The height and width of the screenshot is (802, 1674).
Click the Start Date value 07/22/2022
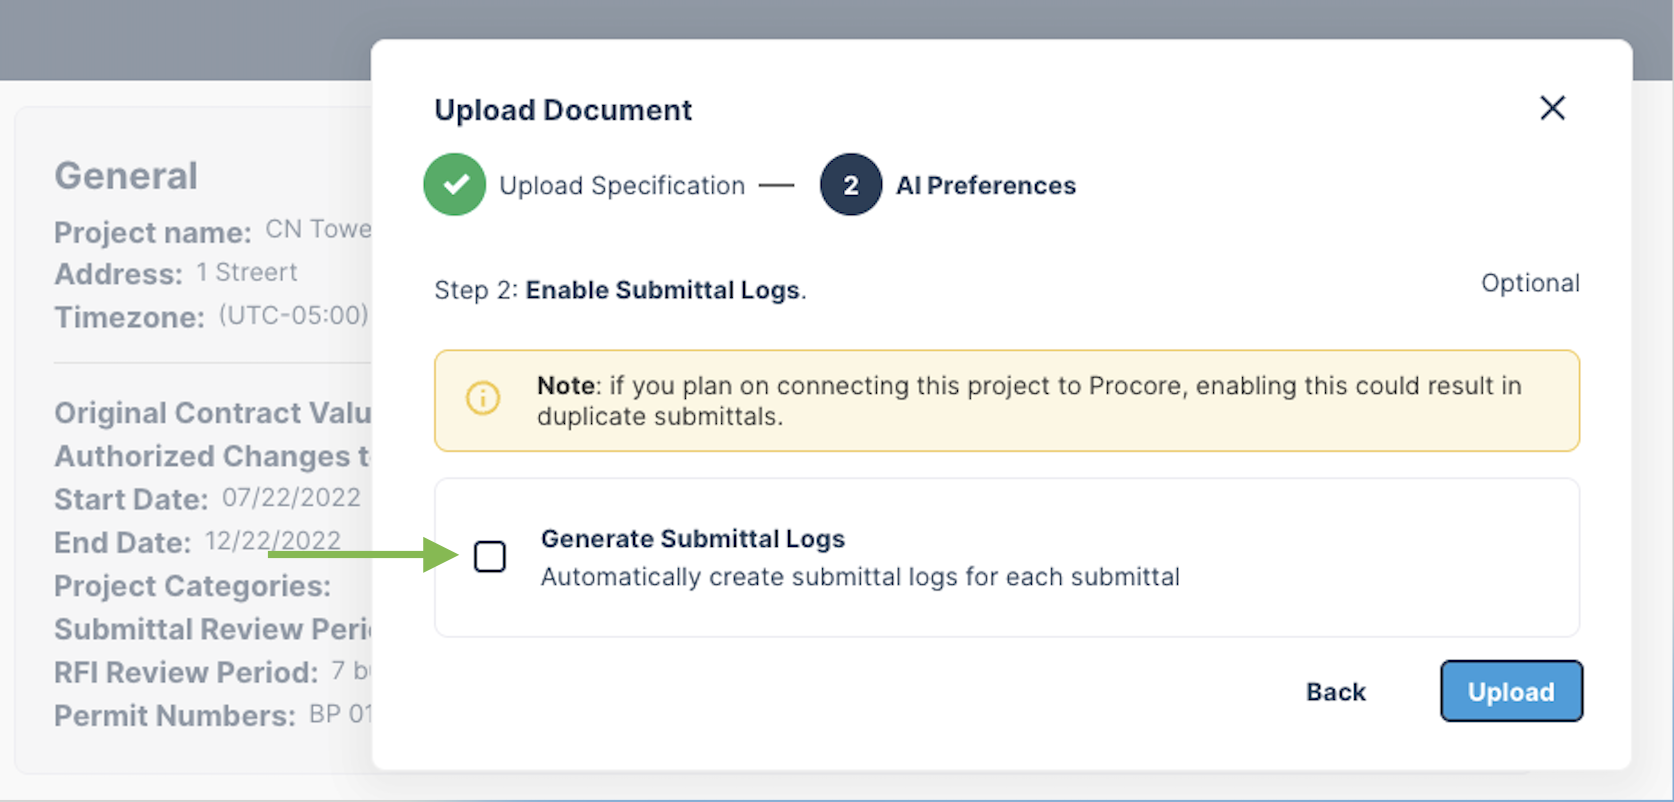pos(291,498)
